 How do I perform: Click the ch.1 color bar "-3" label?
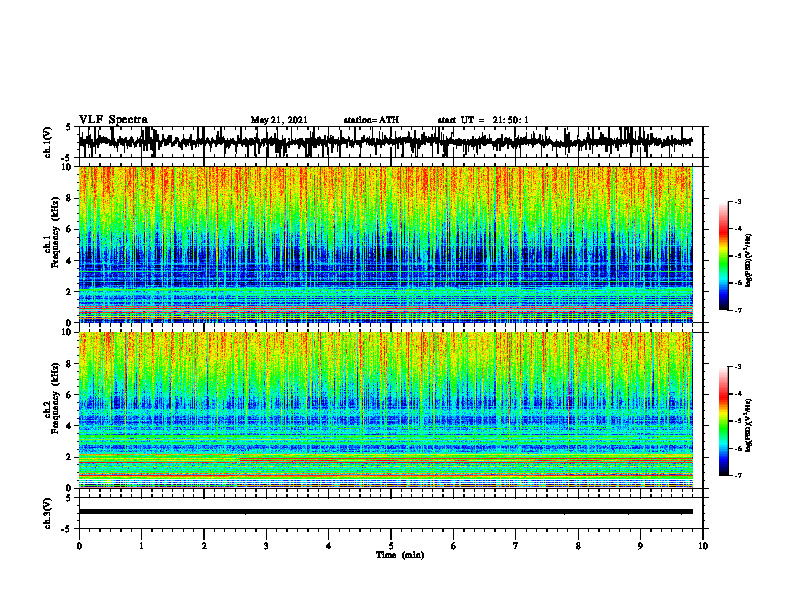click(738, 201)
